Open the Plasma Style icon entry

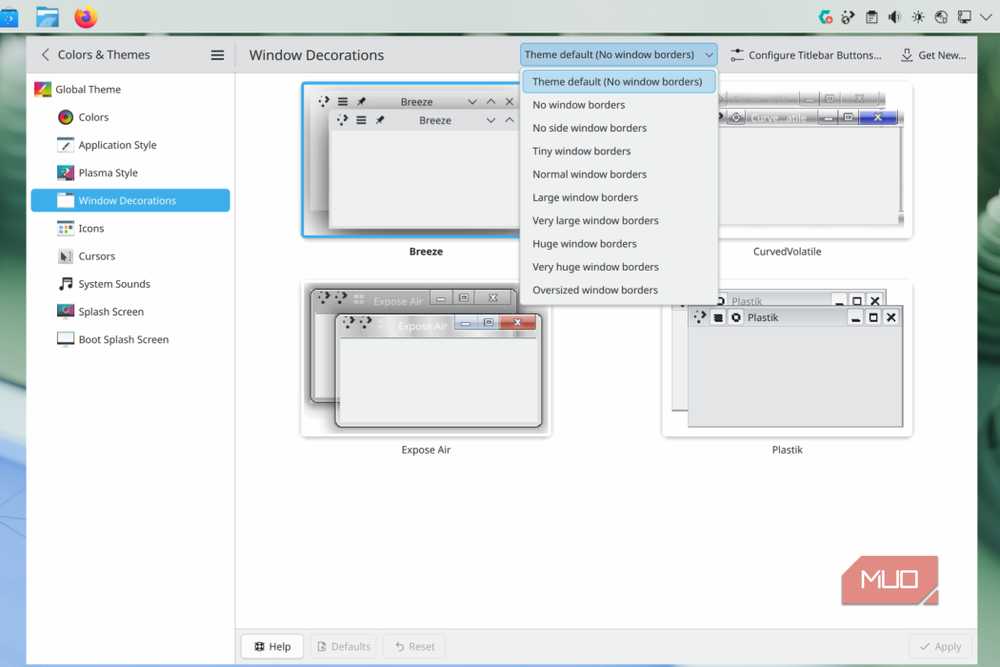66,173
